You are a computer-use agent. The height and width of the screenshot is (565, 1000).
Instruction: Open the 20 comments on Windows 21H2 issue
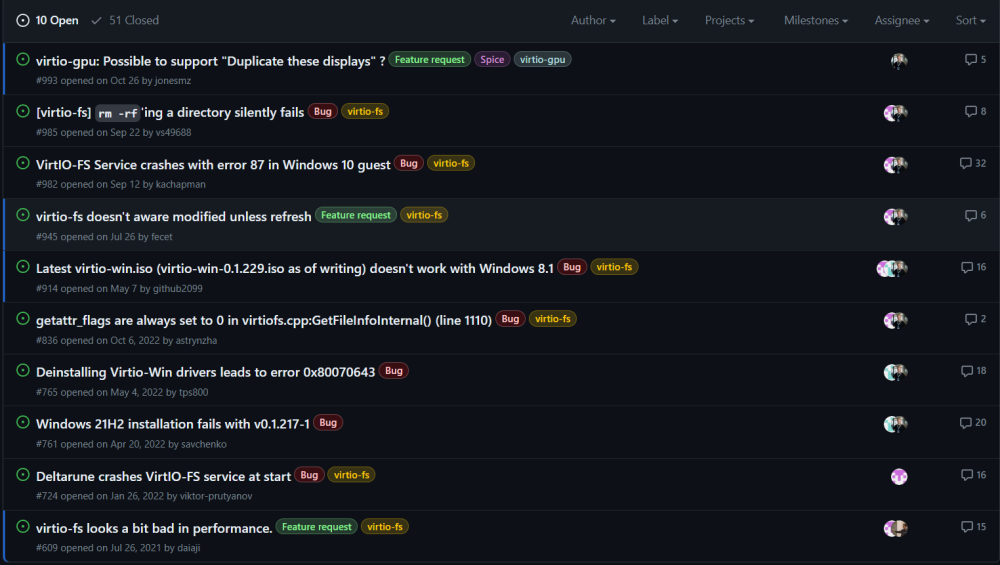tap(973, 422)
